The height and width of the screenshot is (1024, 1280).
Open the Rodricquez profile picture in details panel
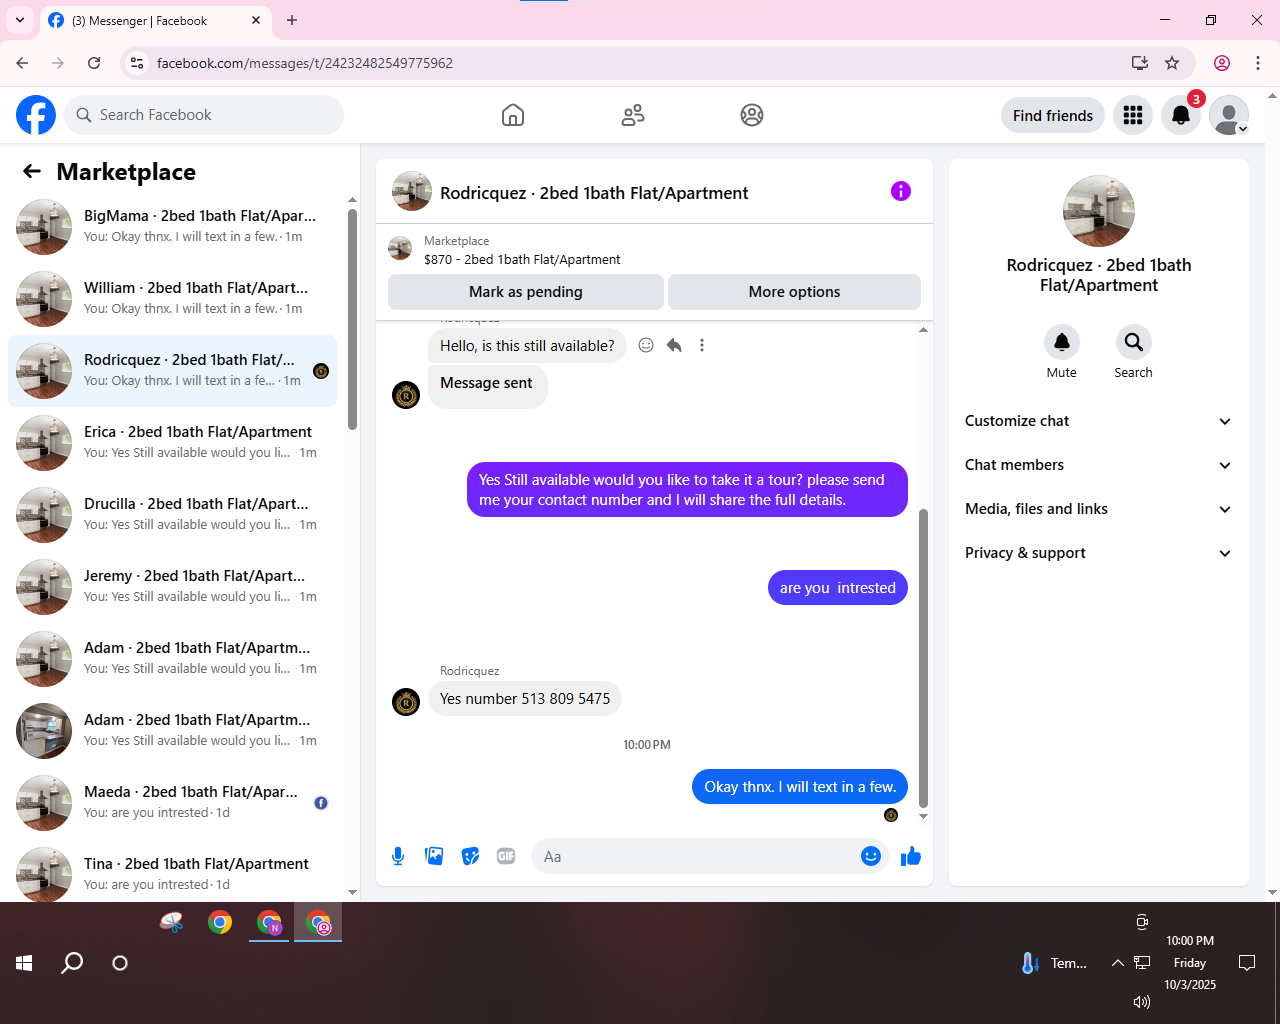coord(1099,211)
